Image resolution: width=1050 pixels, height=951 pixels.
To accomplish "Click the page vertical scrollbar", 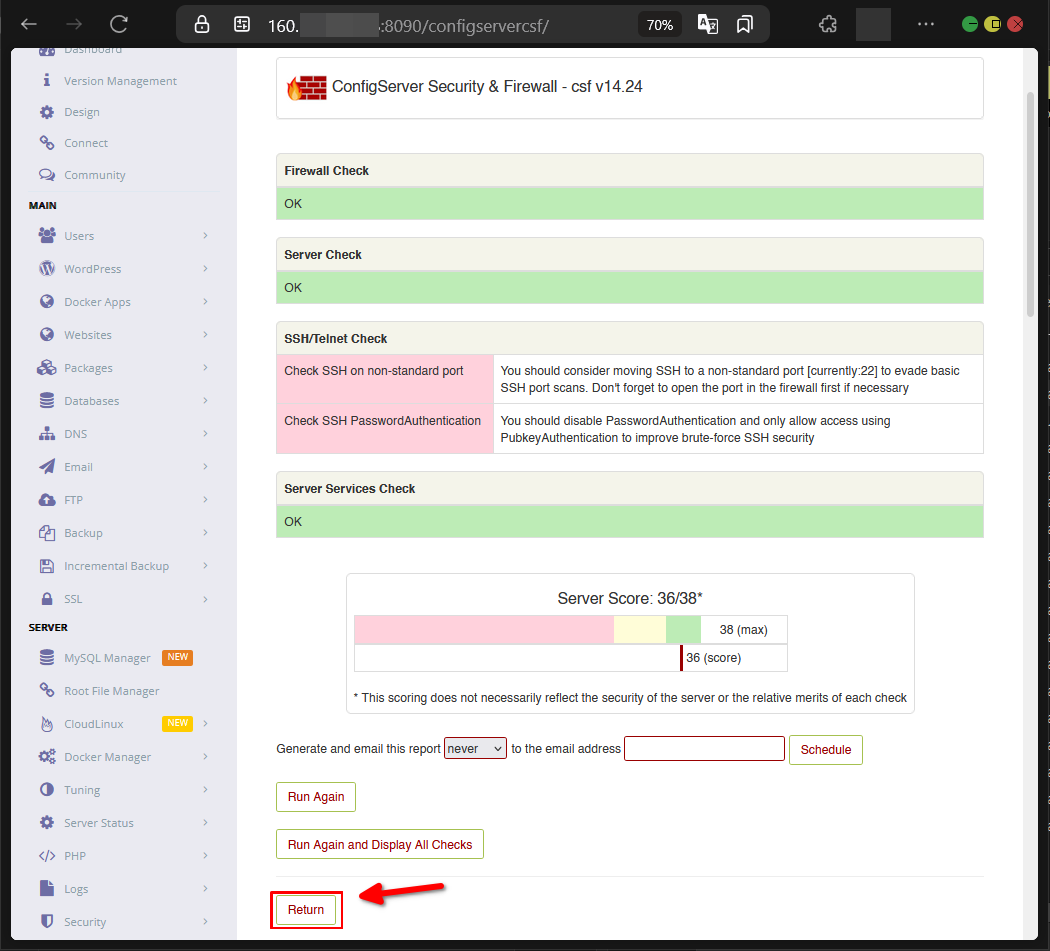I will coord(1031,204).
